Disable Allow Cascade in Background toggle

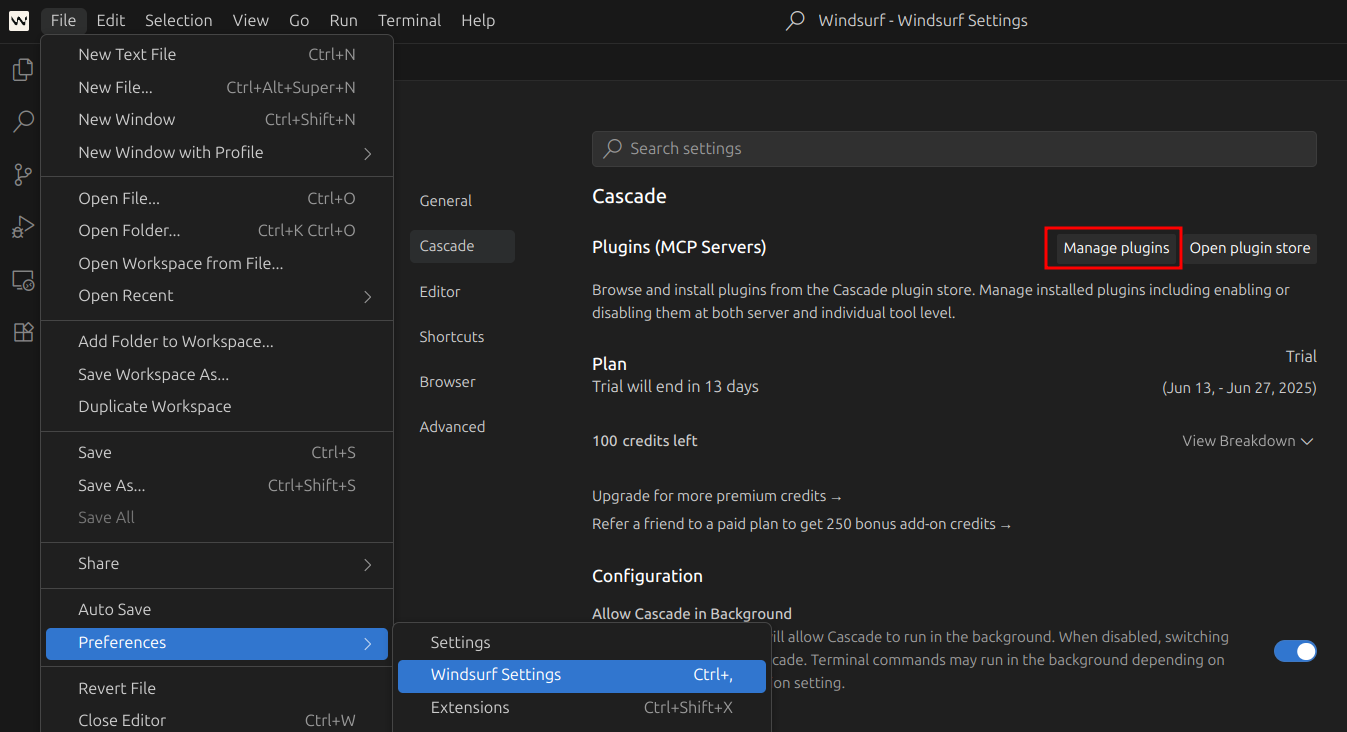pos(1295,652)
